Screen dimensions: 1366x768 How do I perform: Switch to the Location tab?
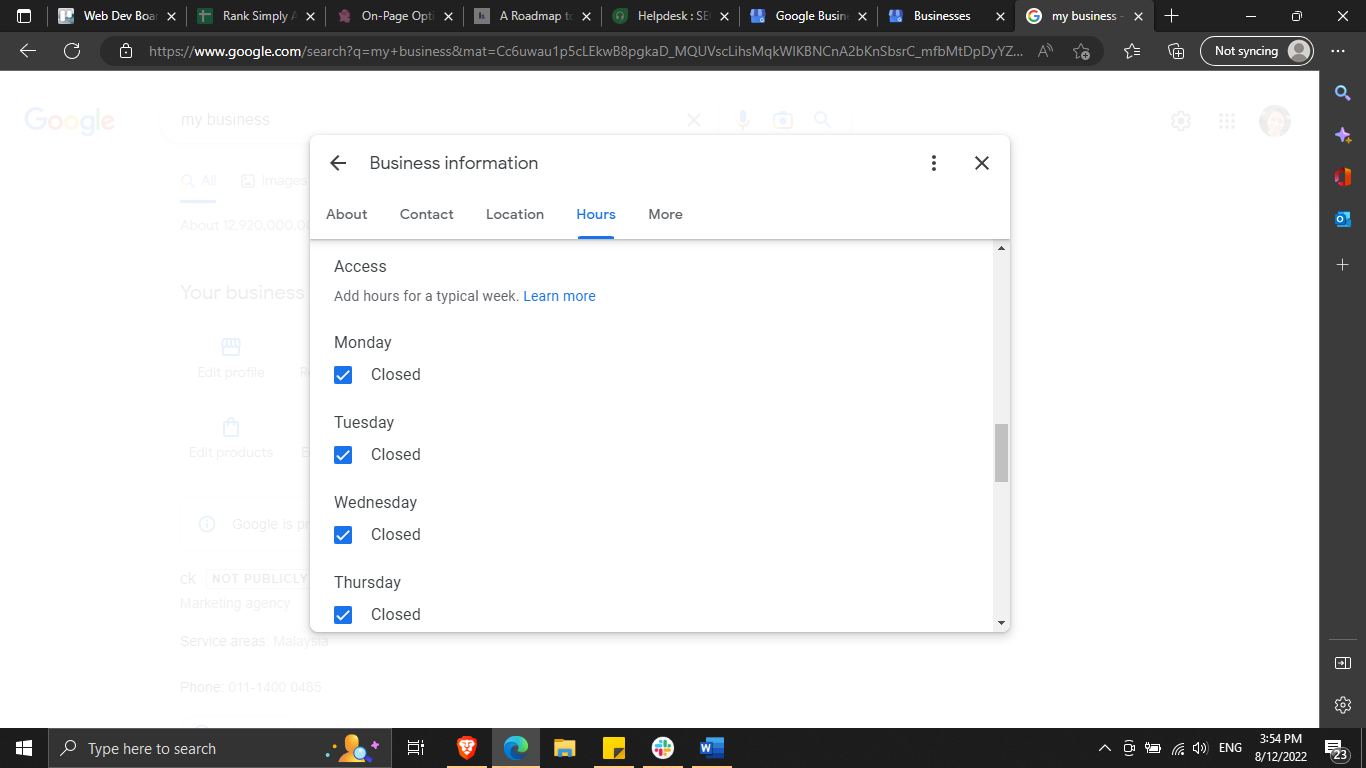[515, 214]
